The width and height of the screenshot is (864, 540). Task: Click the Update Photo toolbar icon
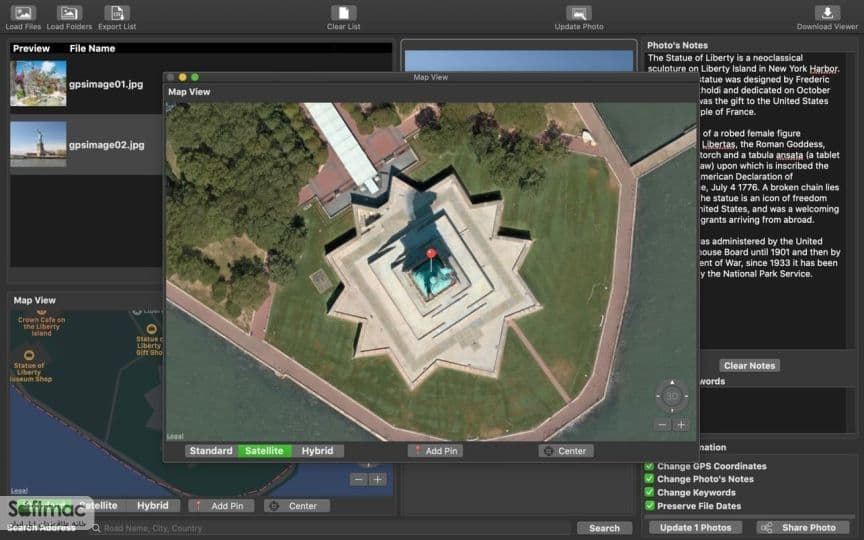(579, 13)
